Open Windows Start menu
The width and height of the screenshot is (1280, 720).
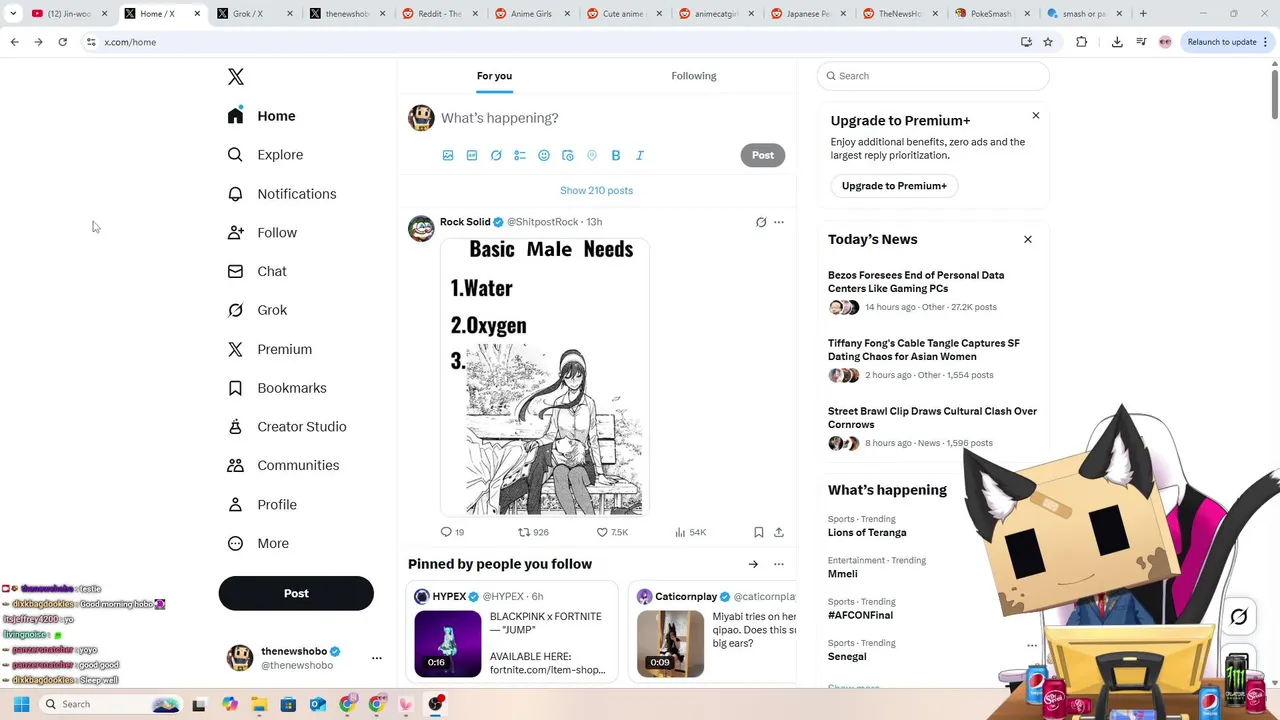pyautogui.click(x=21, y=704)
